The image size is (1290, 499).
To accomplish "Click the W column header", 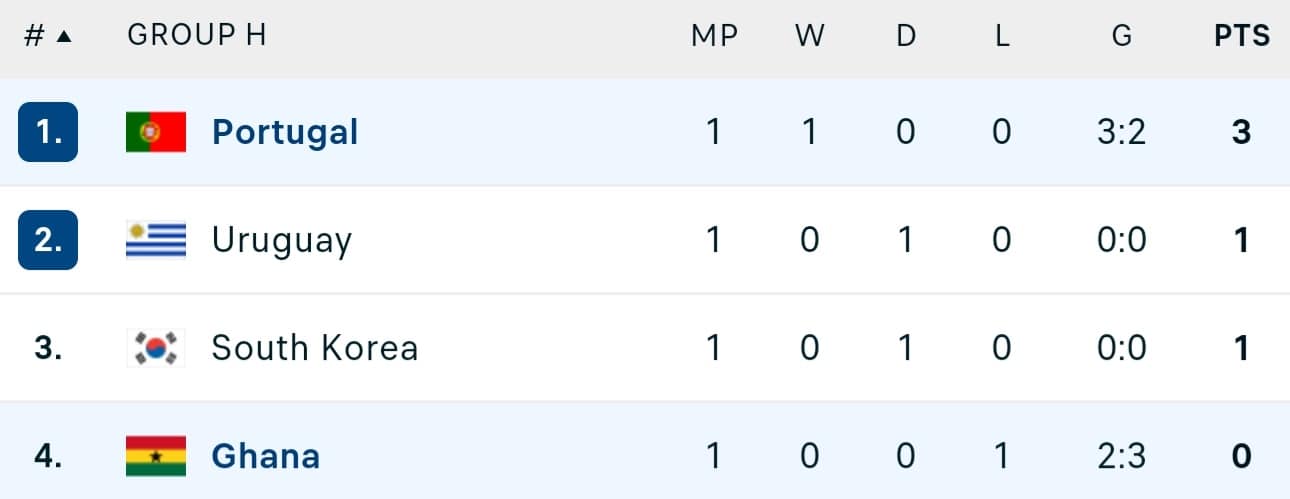I will tap(810, 37).
